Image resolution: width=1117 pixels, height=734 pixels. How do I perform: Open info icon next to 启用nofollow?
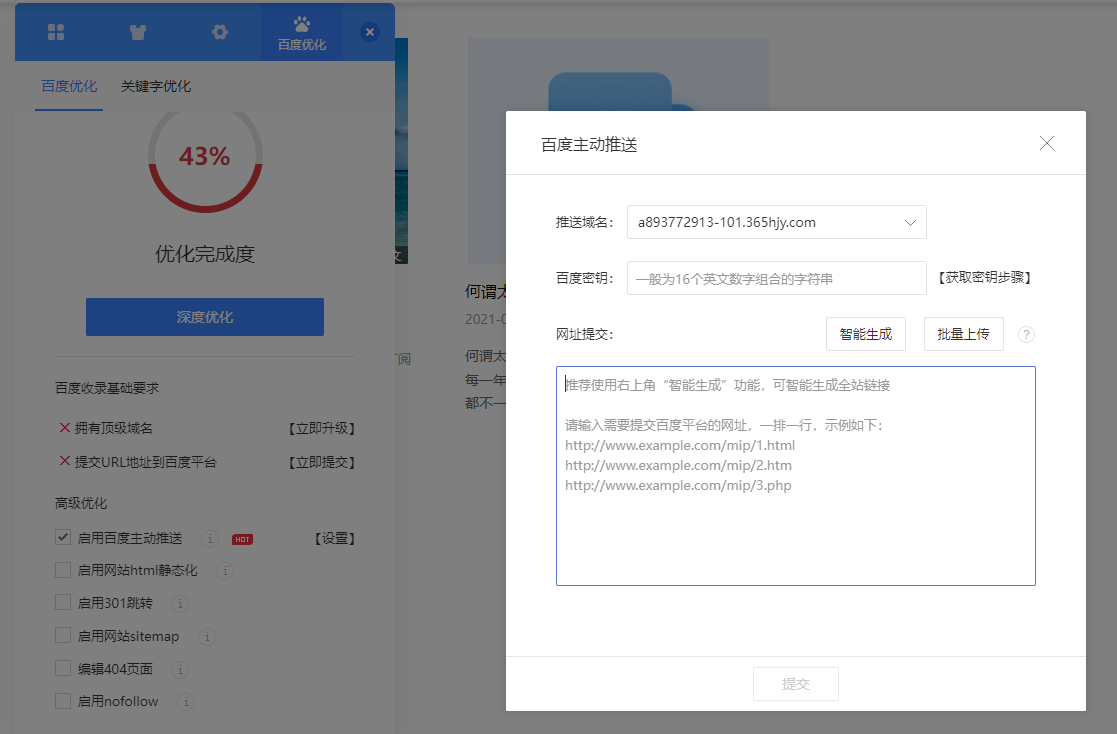[x=186, y=702]
